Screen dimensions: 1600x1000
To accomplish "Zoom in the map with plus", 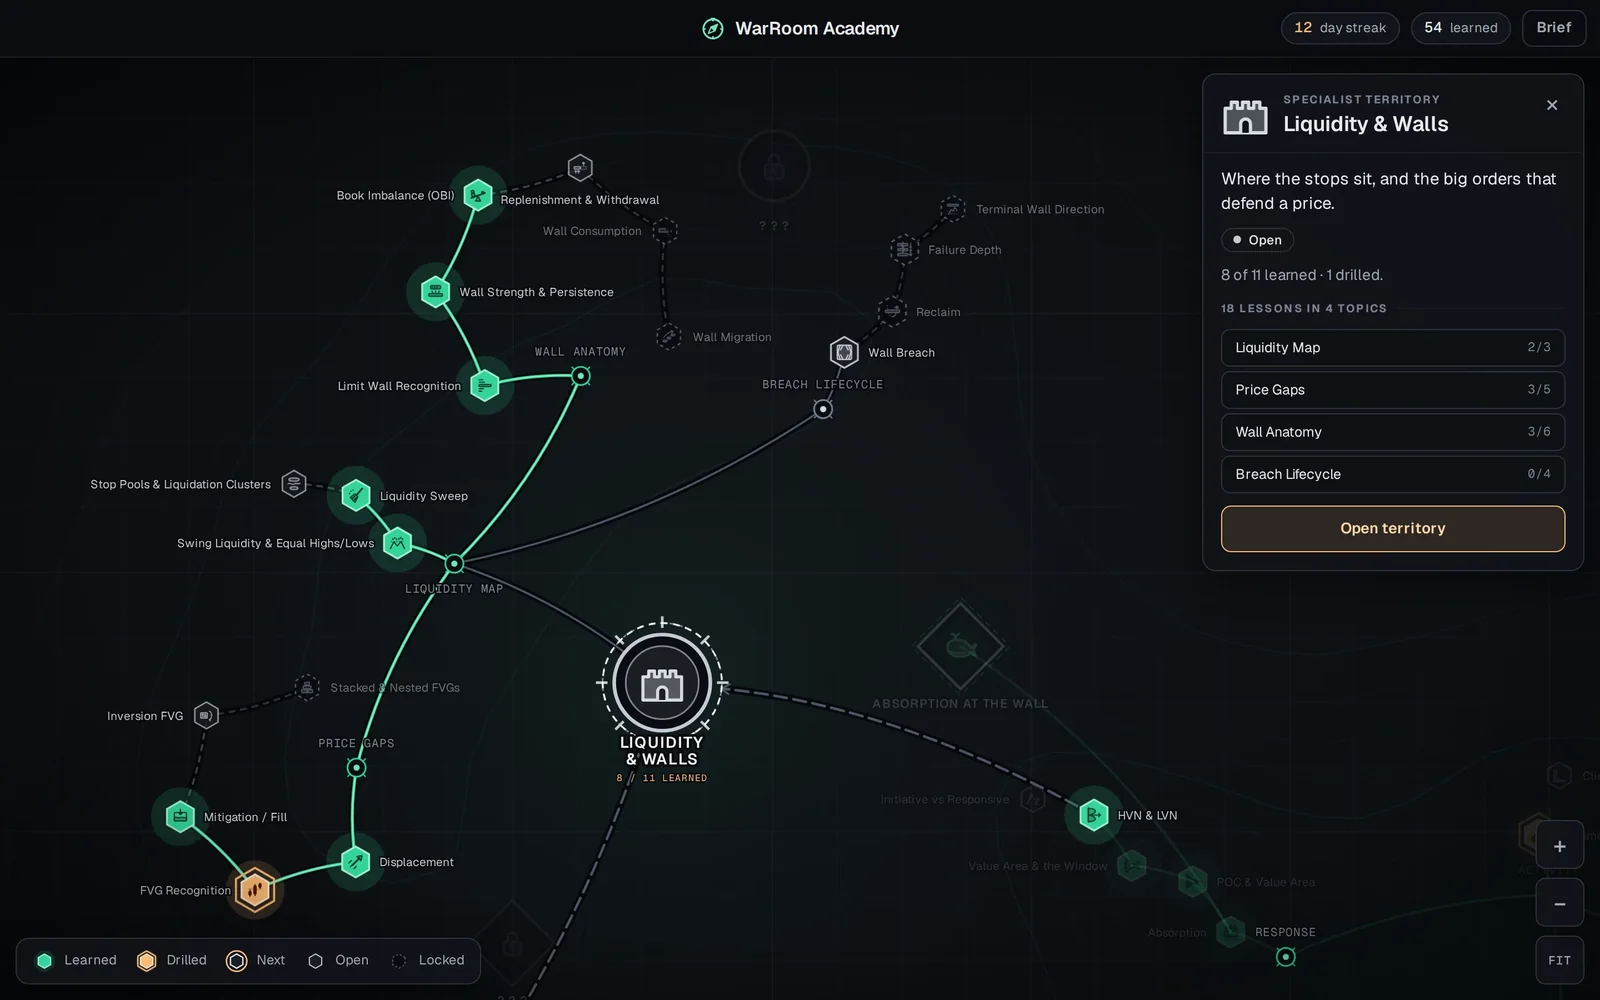I will (x=1560, y=846).
